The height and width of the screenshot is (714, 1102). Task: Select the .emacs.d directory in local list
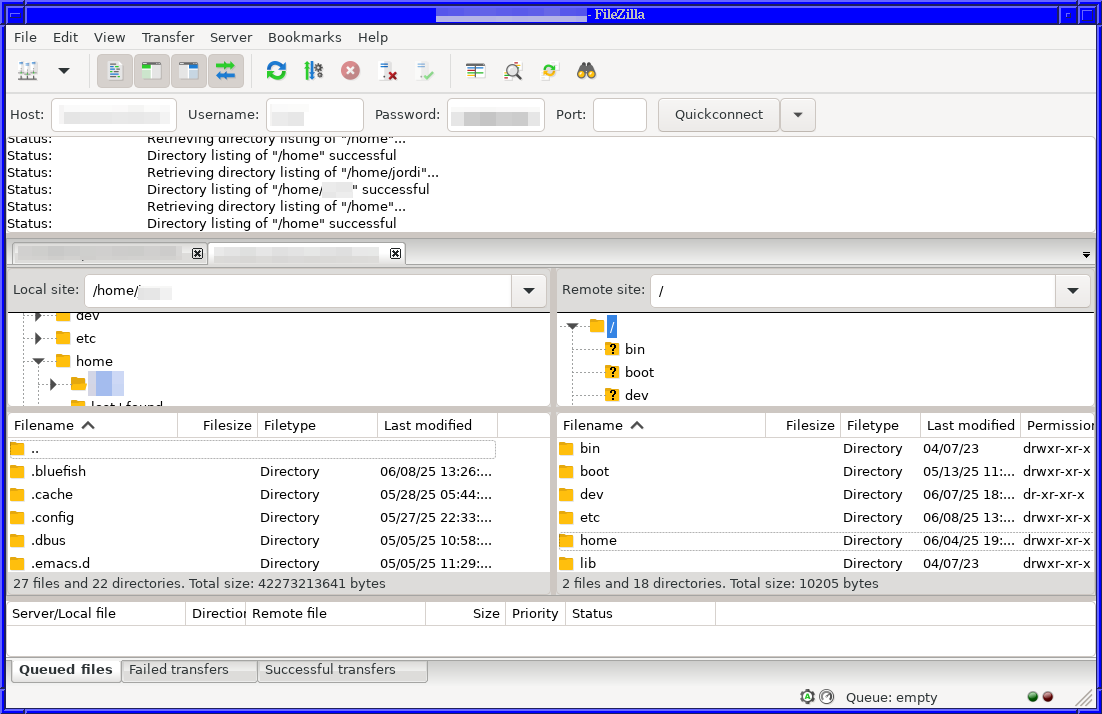(x=253, y=564)
